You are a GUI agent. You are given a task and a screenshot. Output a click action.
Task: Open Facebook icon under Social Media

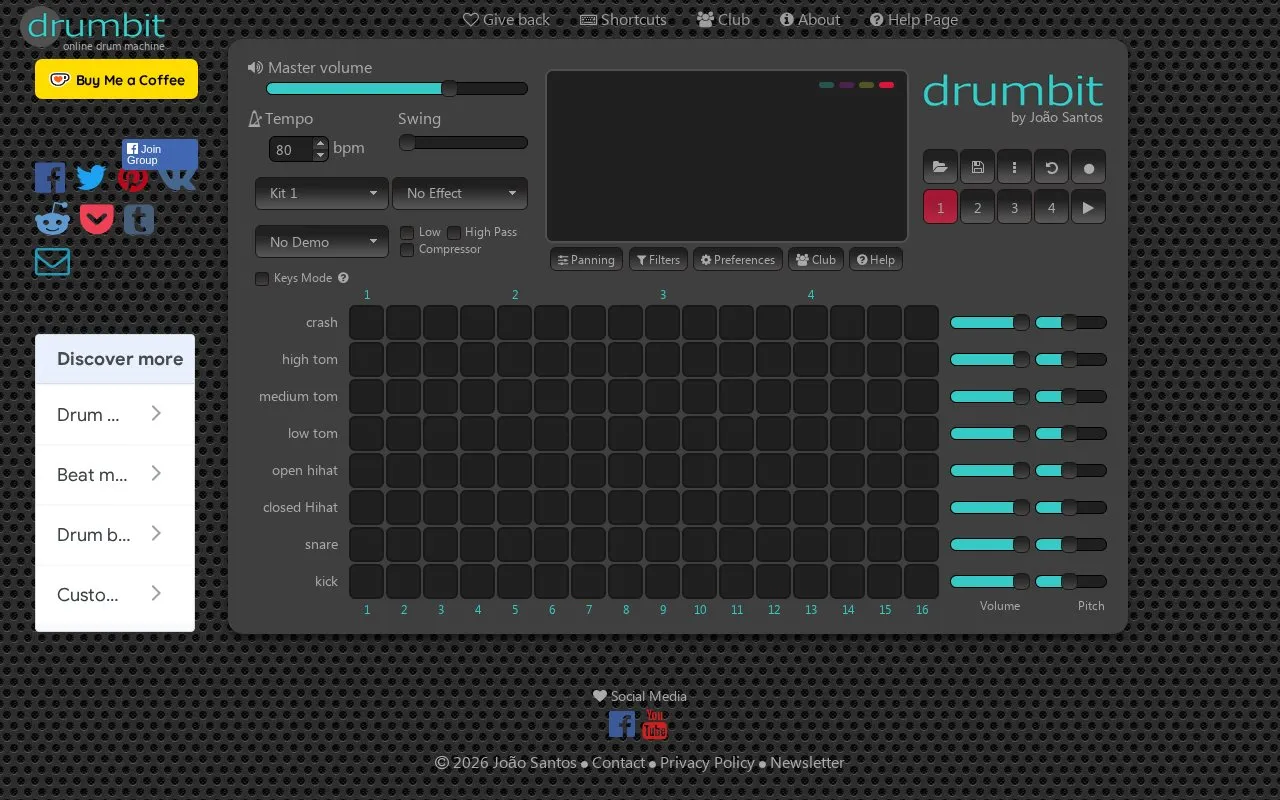[622, 724]
